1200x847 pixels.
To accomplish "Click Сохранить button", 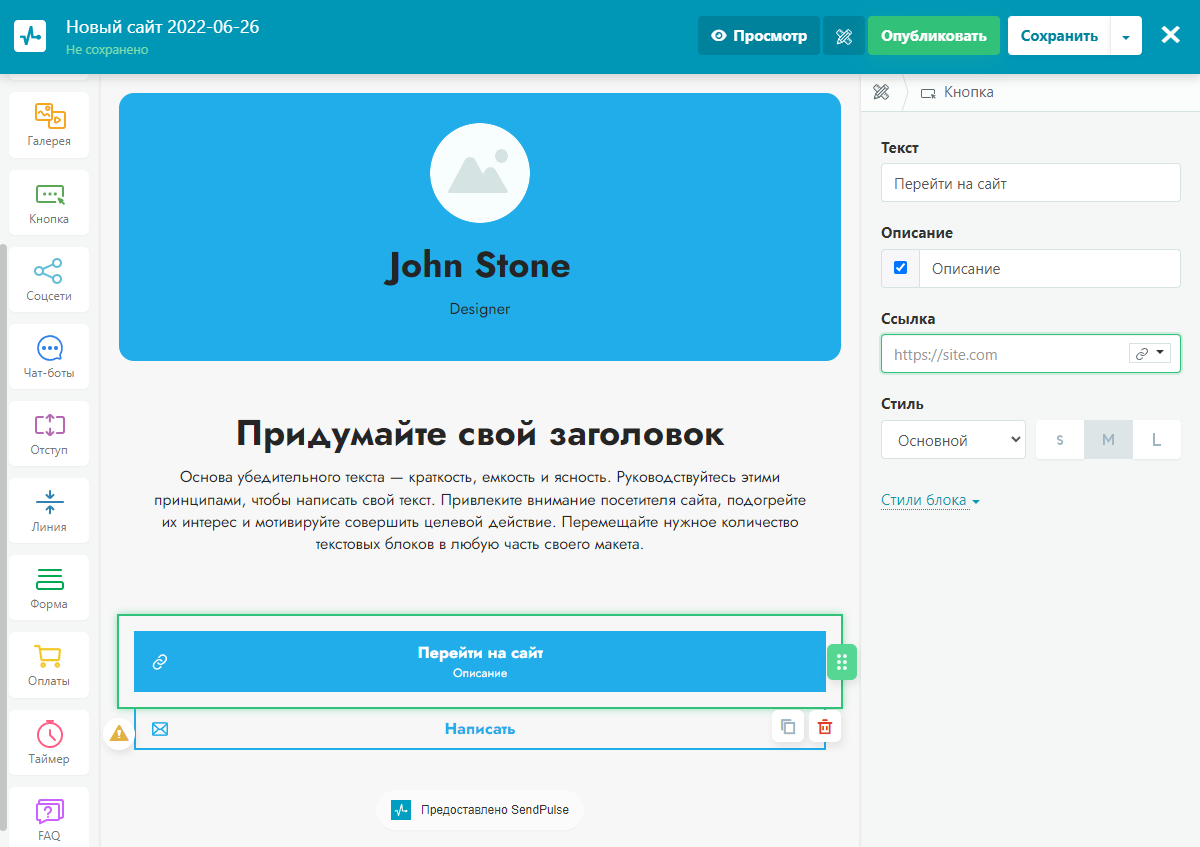I will point(1059,36).
